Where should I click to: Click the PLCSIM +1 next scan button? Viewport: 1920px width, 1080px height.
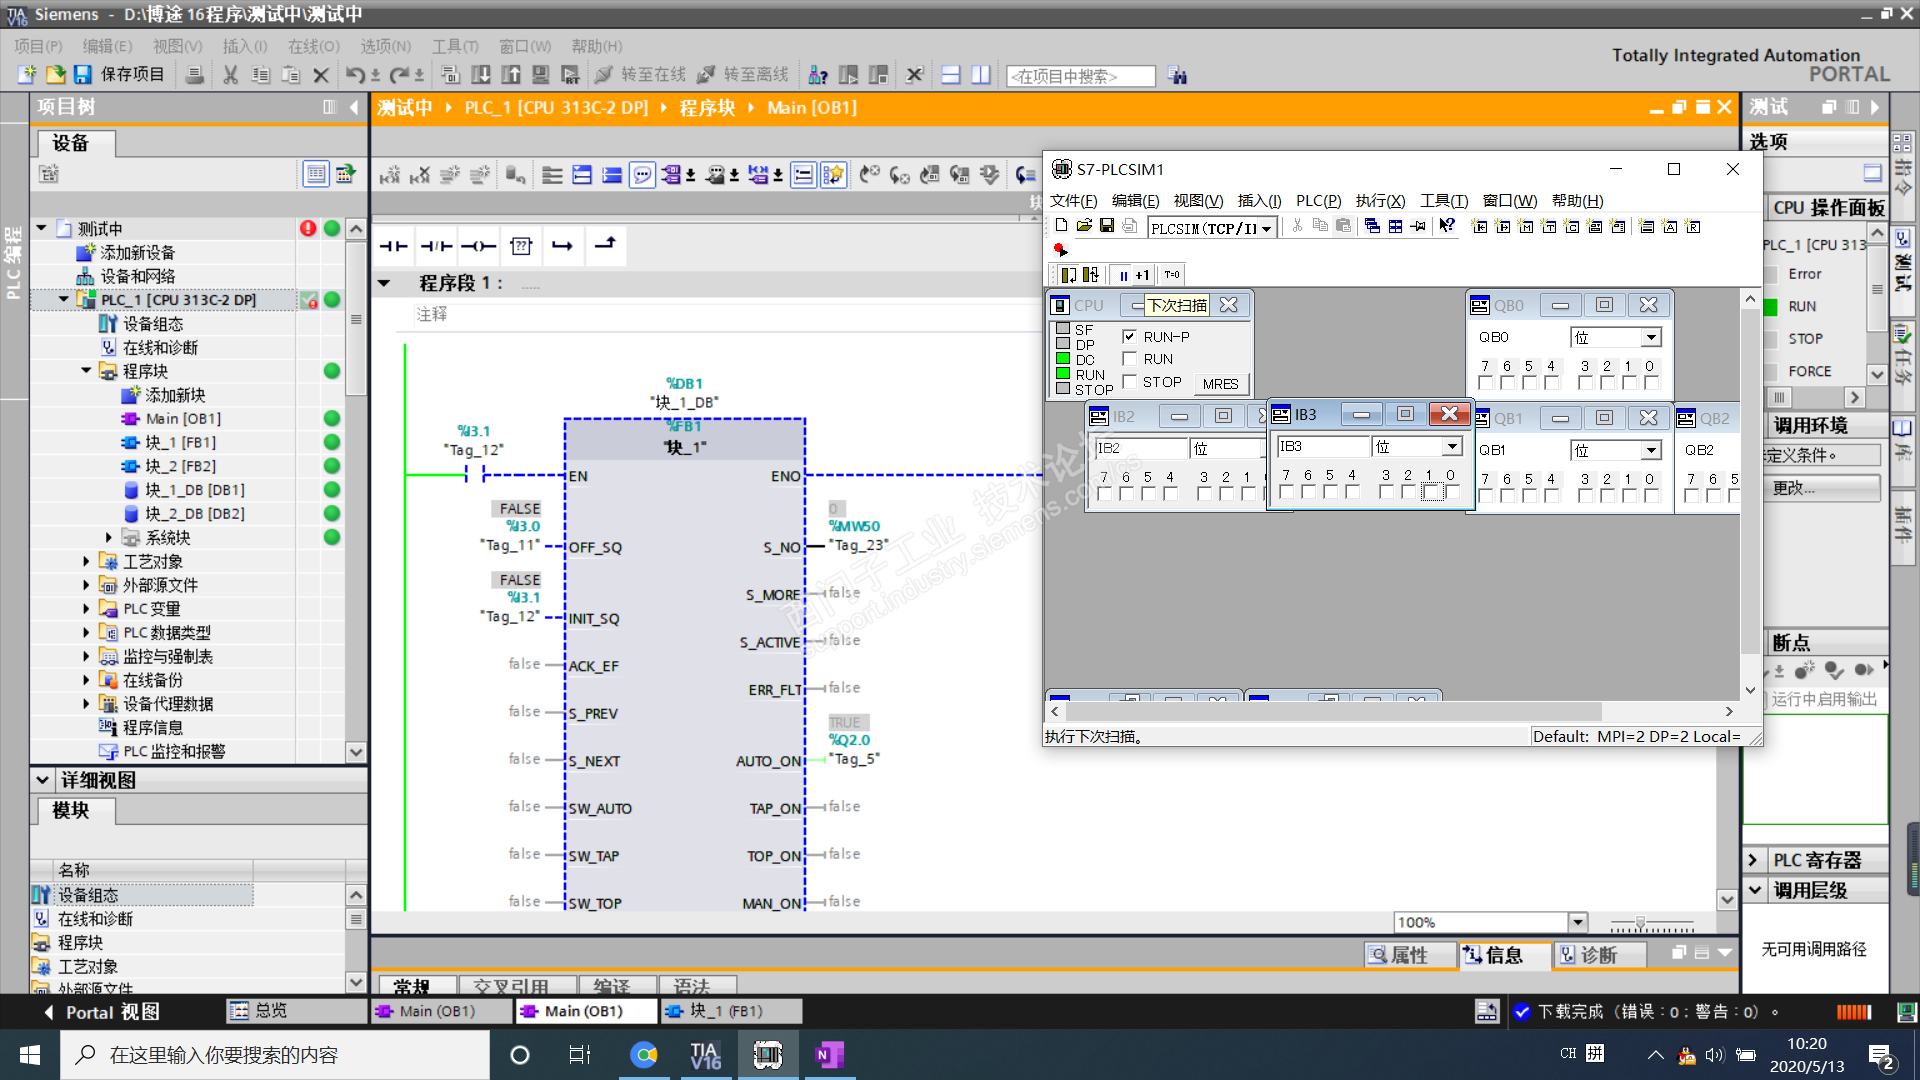click(1142, 275)
